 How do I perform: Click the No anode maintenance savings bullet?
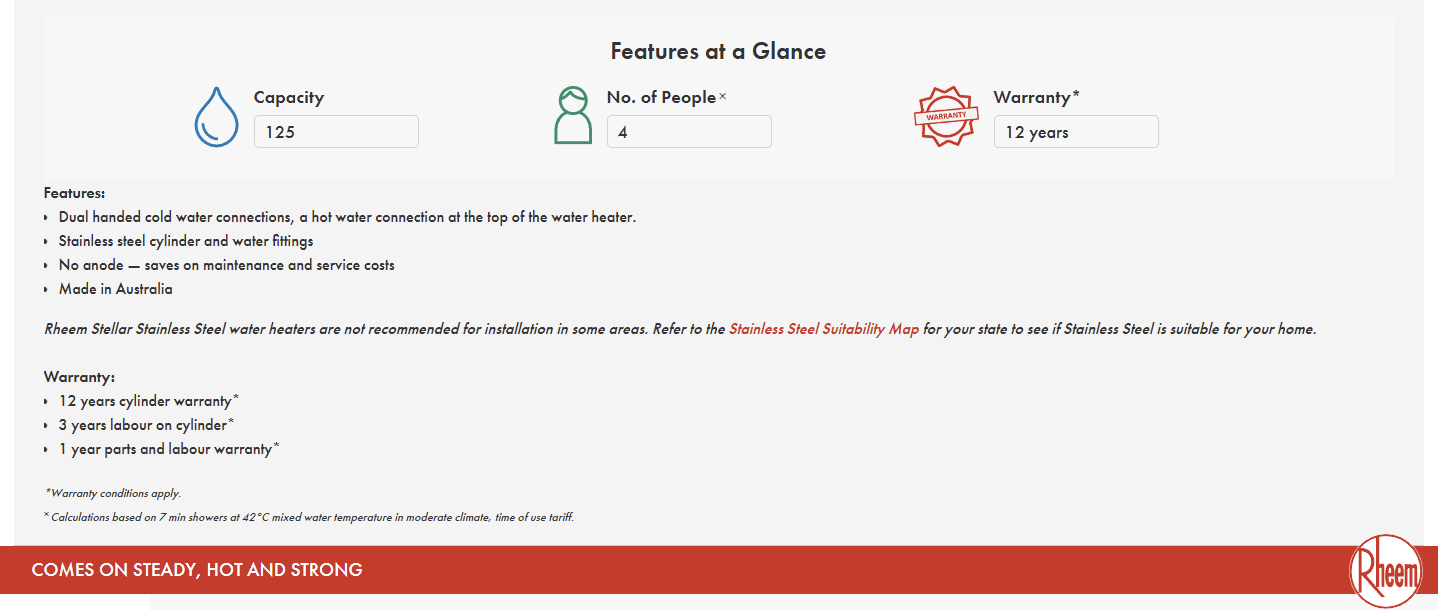pyautogui.click(x=226, y=265)
